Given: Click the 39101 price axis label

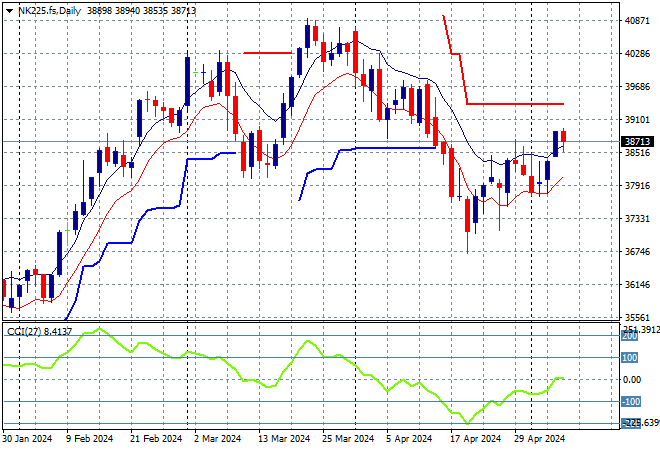Looking at the screenshot, I should [x=637, y=120].
